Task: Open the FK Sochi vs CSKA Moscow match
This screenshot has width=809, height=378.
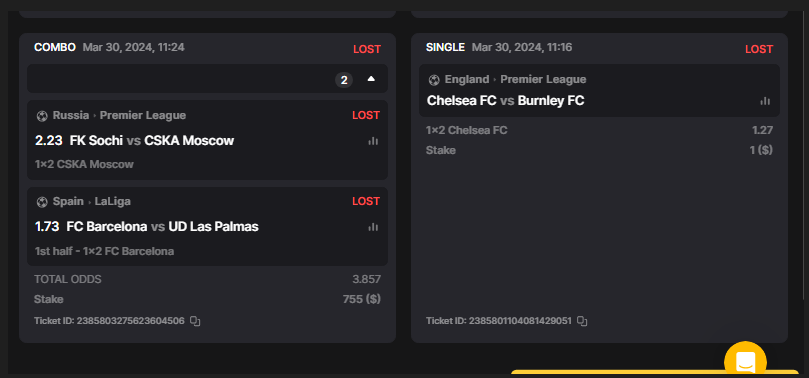Action: (152, 140)
